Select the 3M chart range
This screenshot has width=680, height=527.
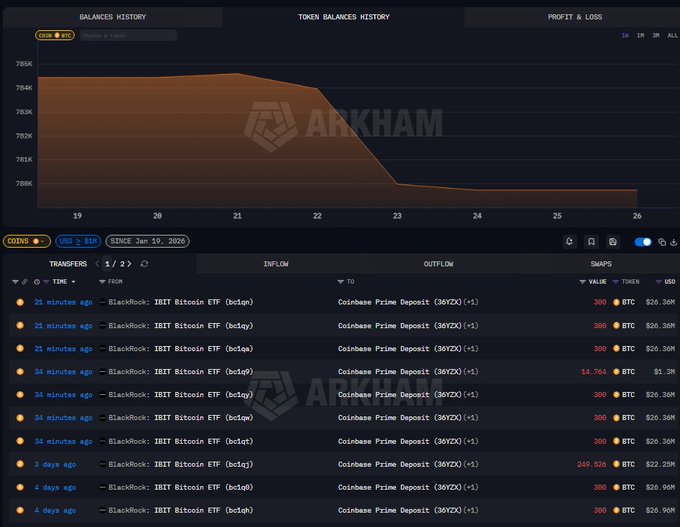(656, 36)
